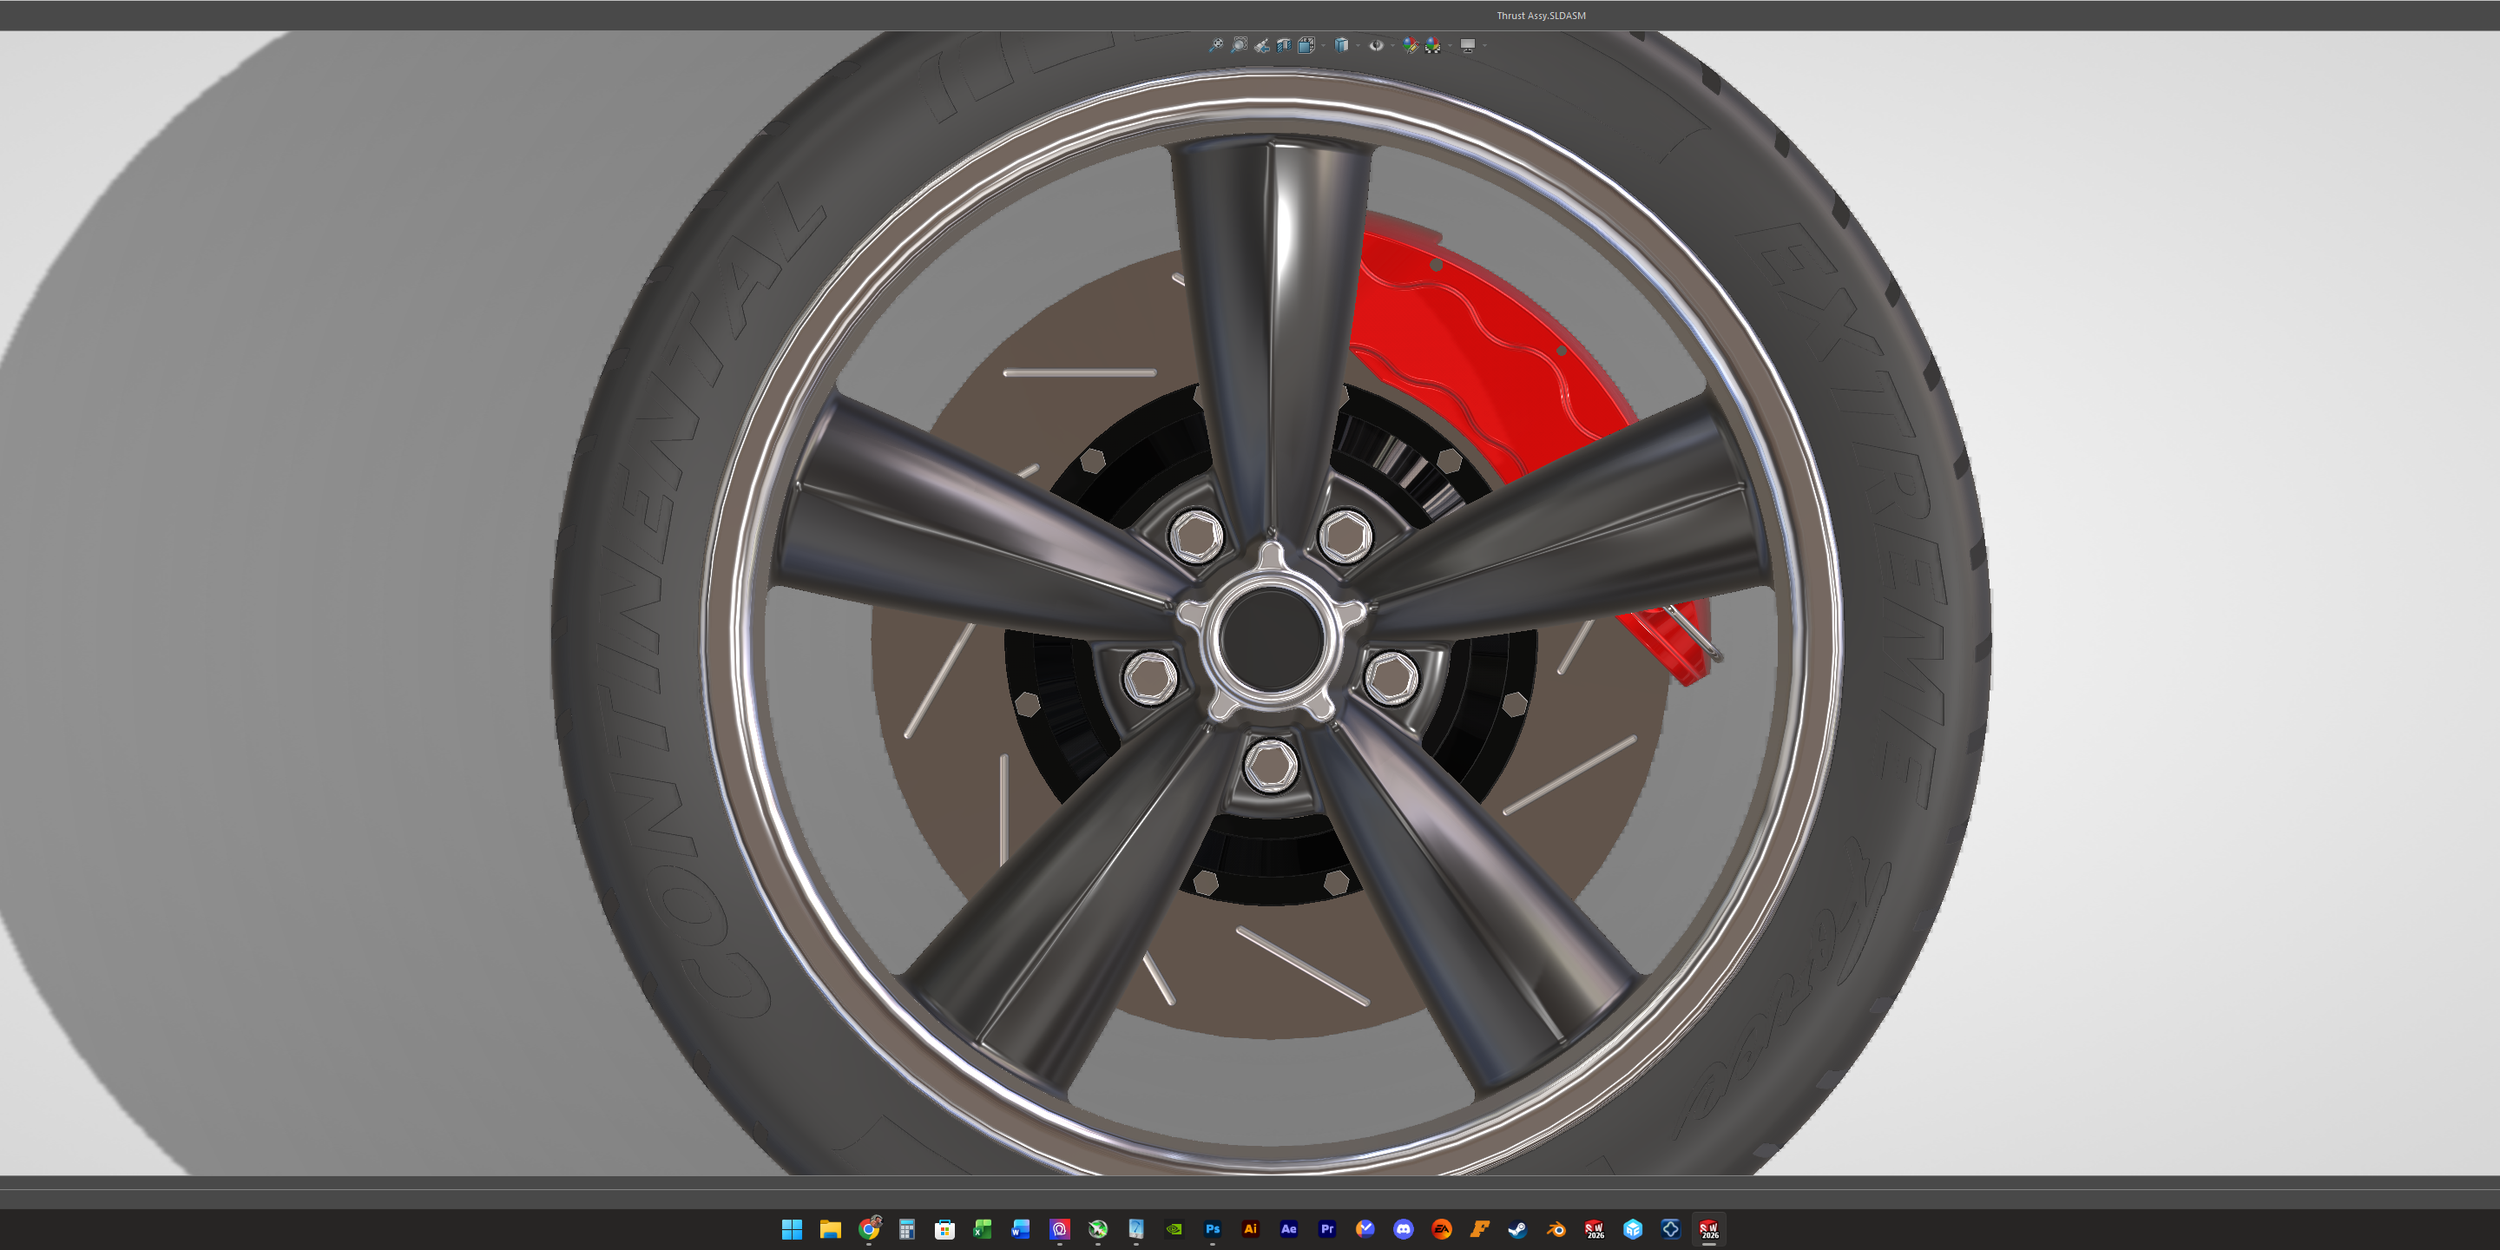The image size is (2500, 1250).
Task: Click the Zoom to Fit icon
Action: click(1216, 45)
